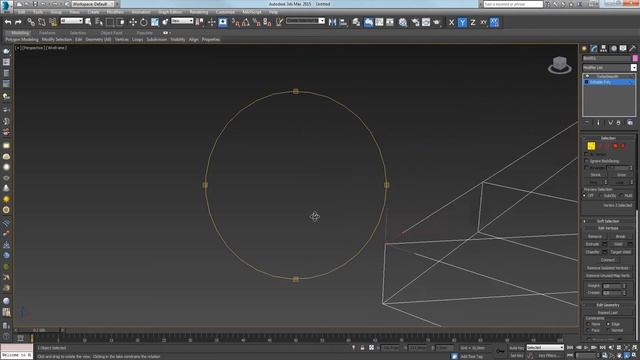
Task: Enable the By Angle checkbox
Action: pos(587,168)
